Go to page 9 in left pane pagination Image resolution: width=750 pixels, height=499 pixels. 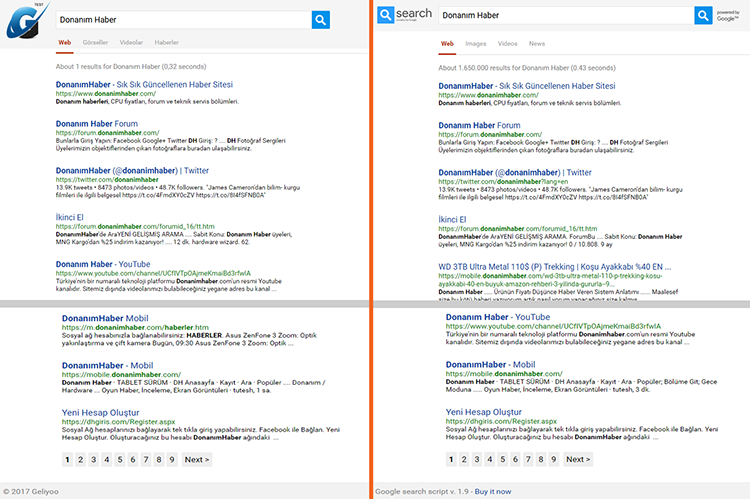click(172, 460)
